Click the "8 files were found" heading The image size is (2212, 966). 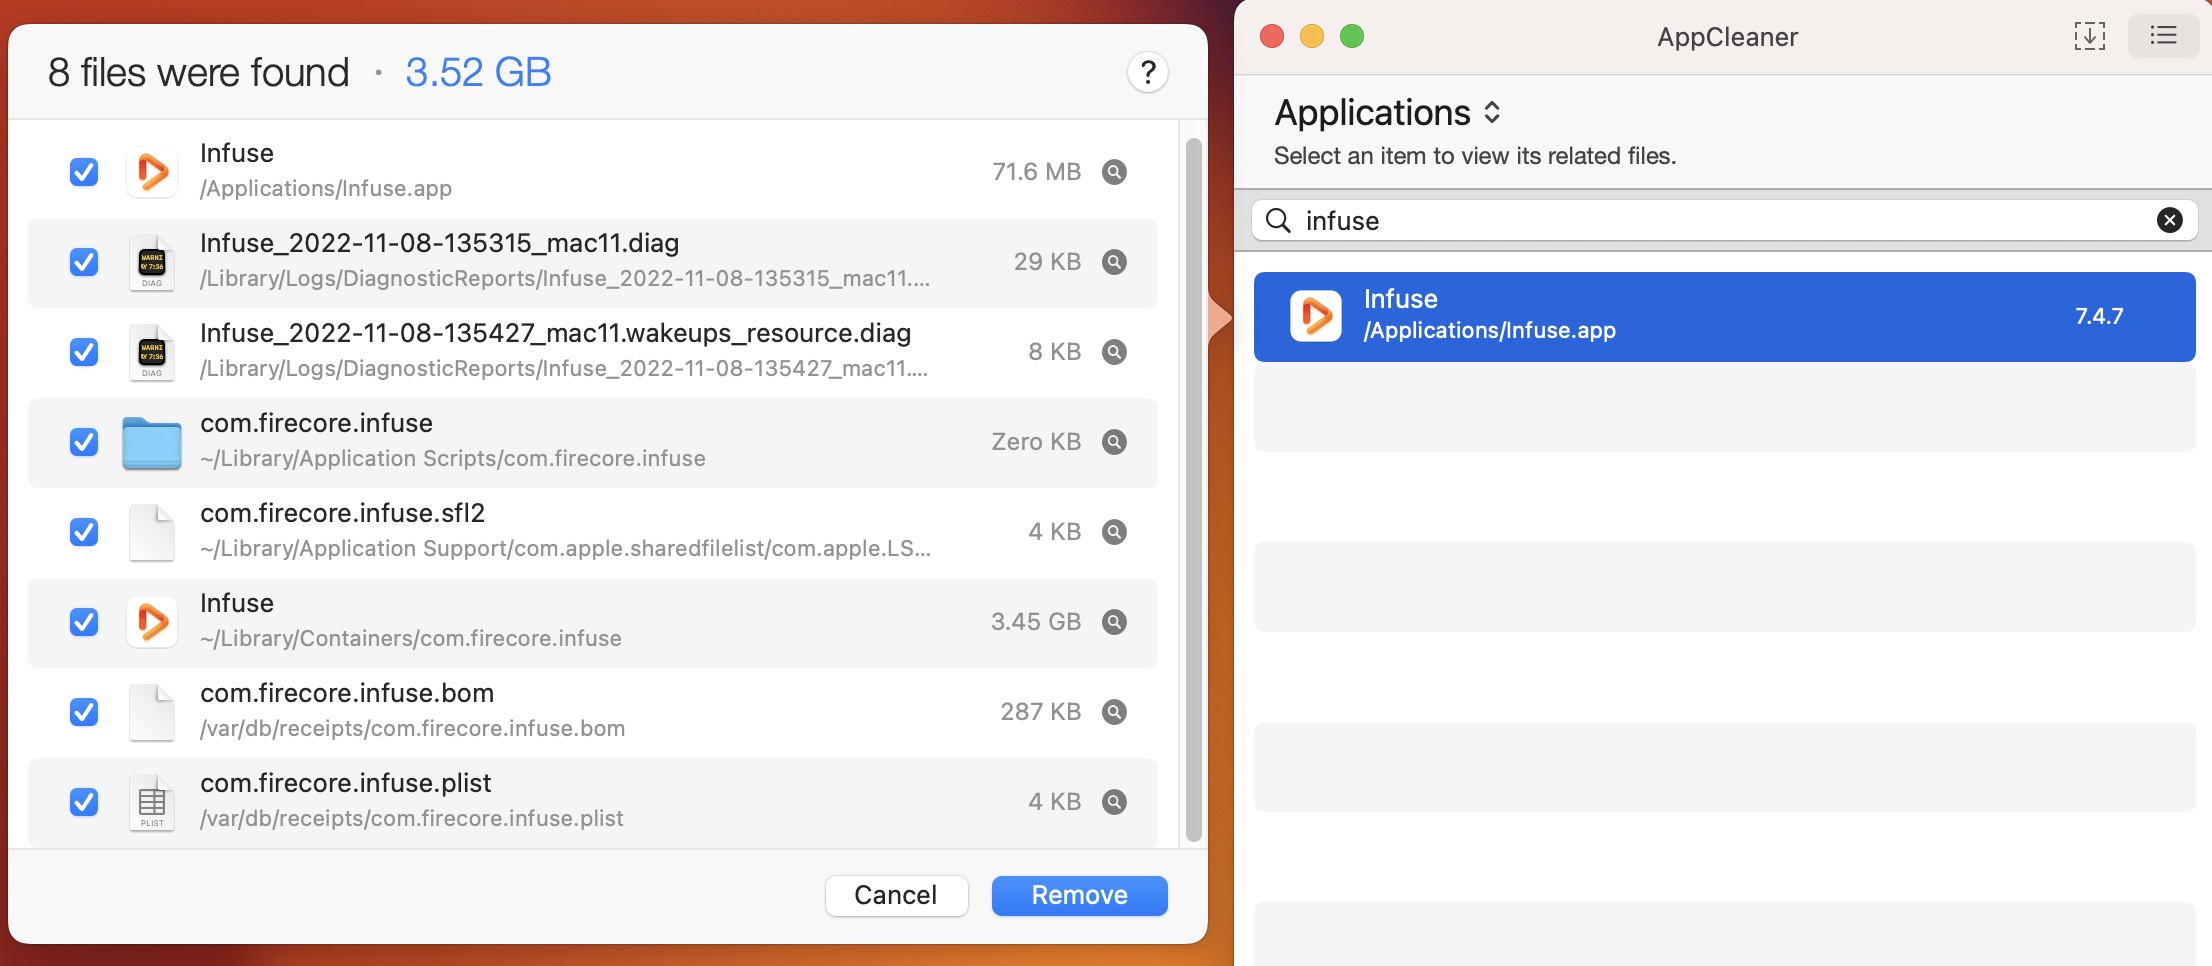(199, 72)
